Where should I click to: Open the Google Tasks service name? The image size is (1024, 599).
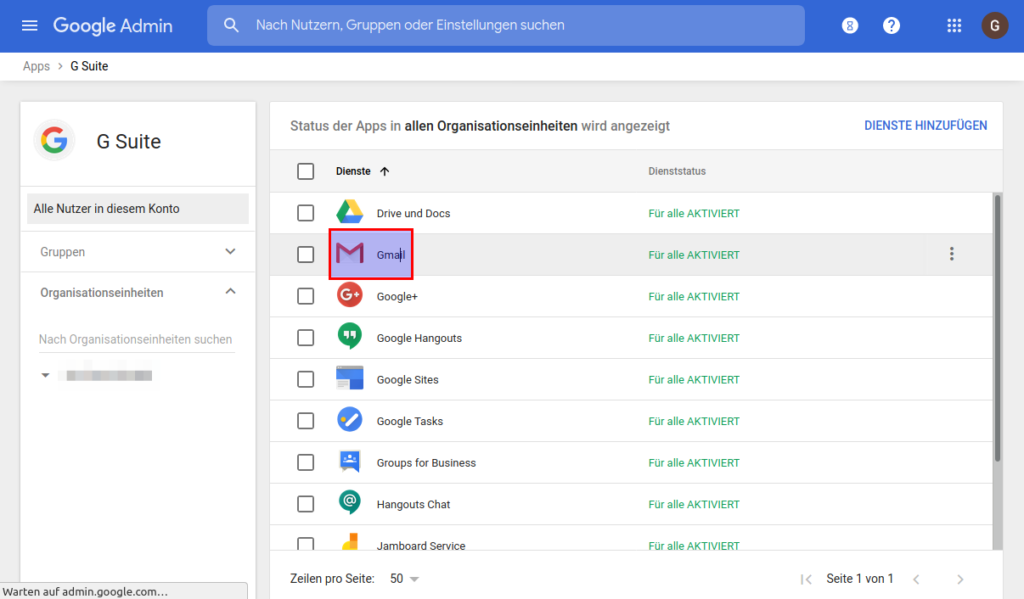[x=409, y=421]
